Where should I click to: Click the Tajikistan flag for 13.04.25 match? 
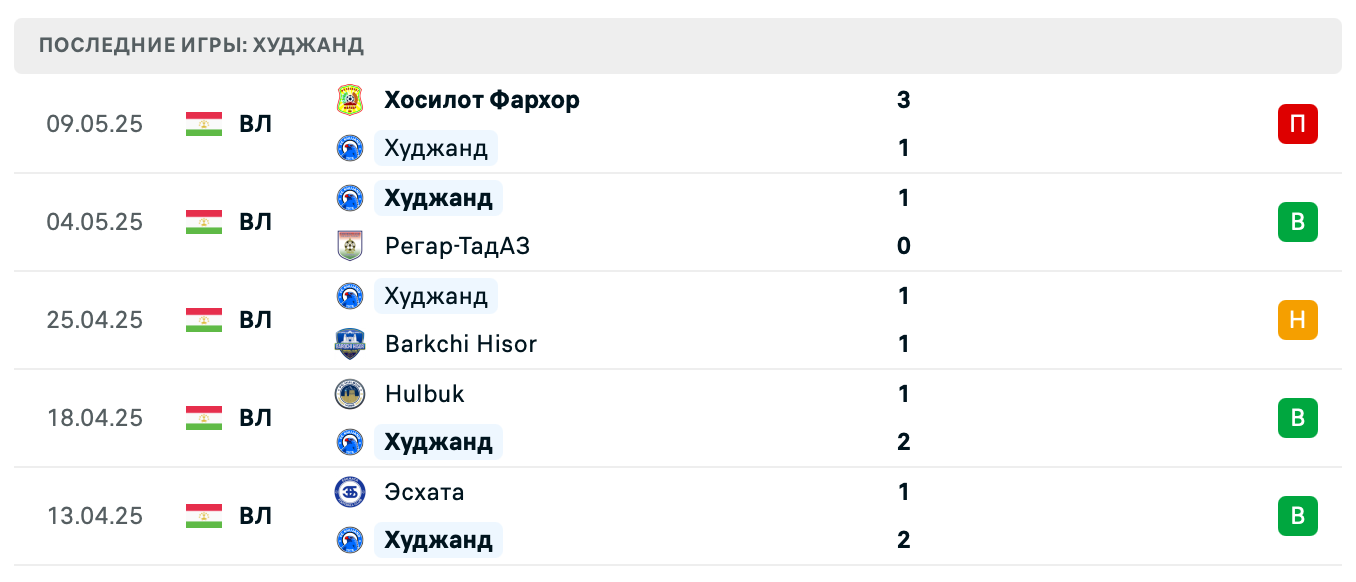[204, 516]
